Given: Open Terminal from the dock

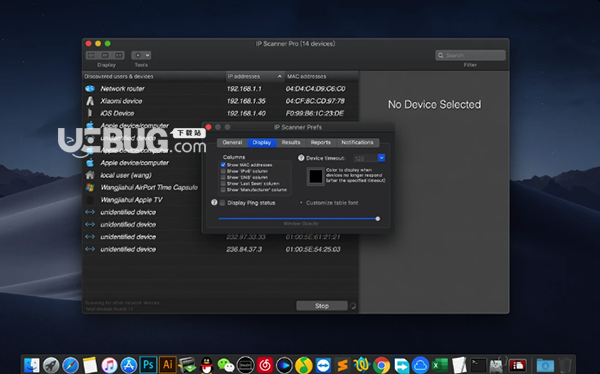Looking at the screenshot, I should tap(478, 365).
